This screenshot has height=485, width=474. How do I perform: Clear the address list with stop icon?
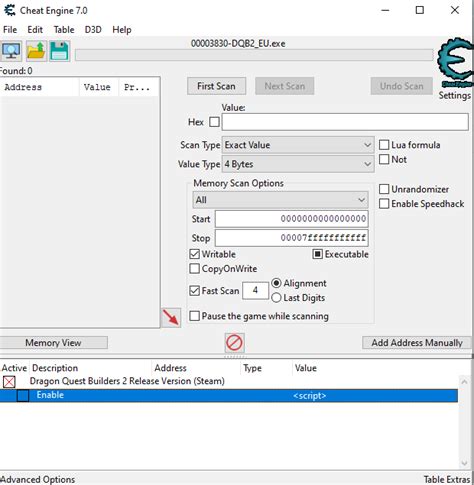coord(234,343)
